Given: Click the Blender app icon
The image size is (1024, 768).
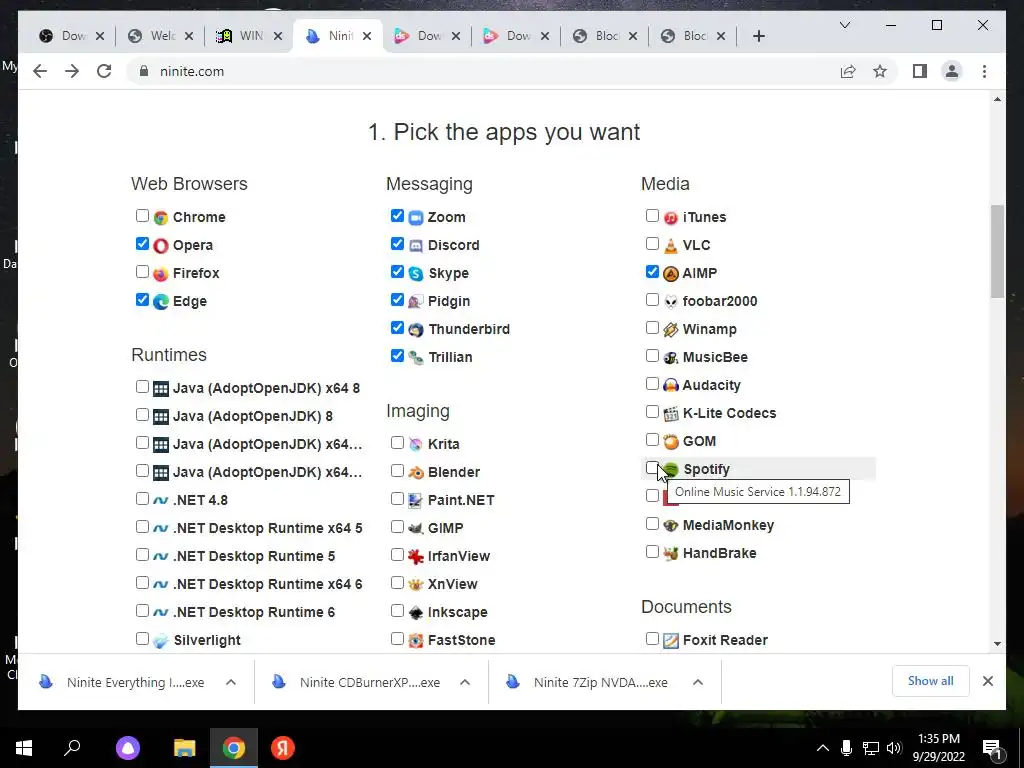Looking at the screenshot, I should pos(416,472).
